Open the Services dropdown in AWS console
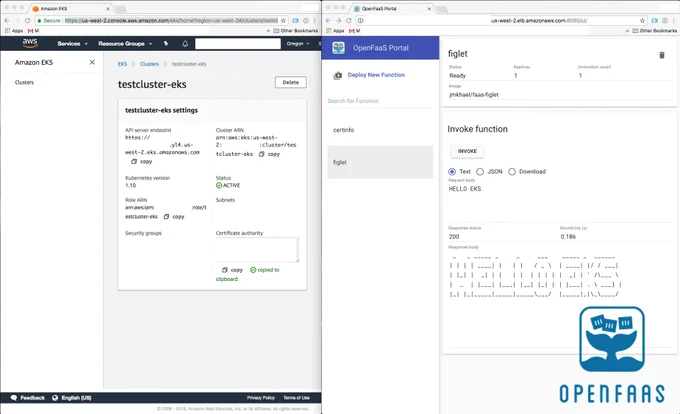The image size is (680, 414). 72,44
